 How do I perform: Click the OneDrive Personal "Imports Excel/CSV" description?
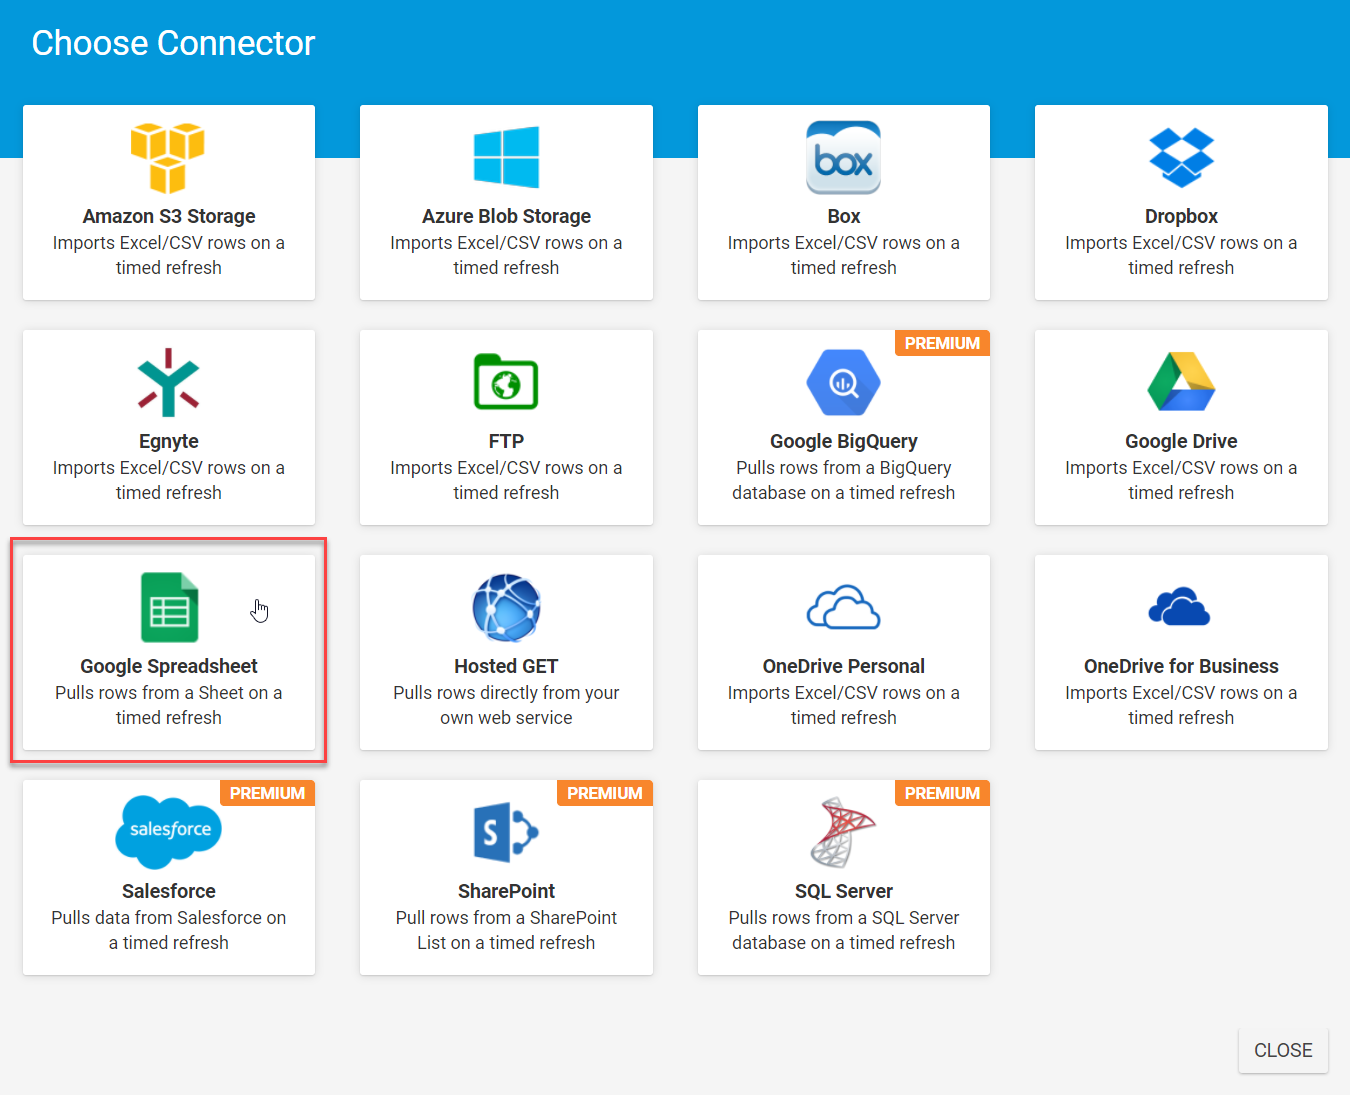click(x=844, y=705)
